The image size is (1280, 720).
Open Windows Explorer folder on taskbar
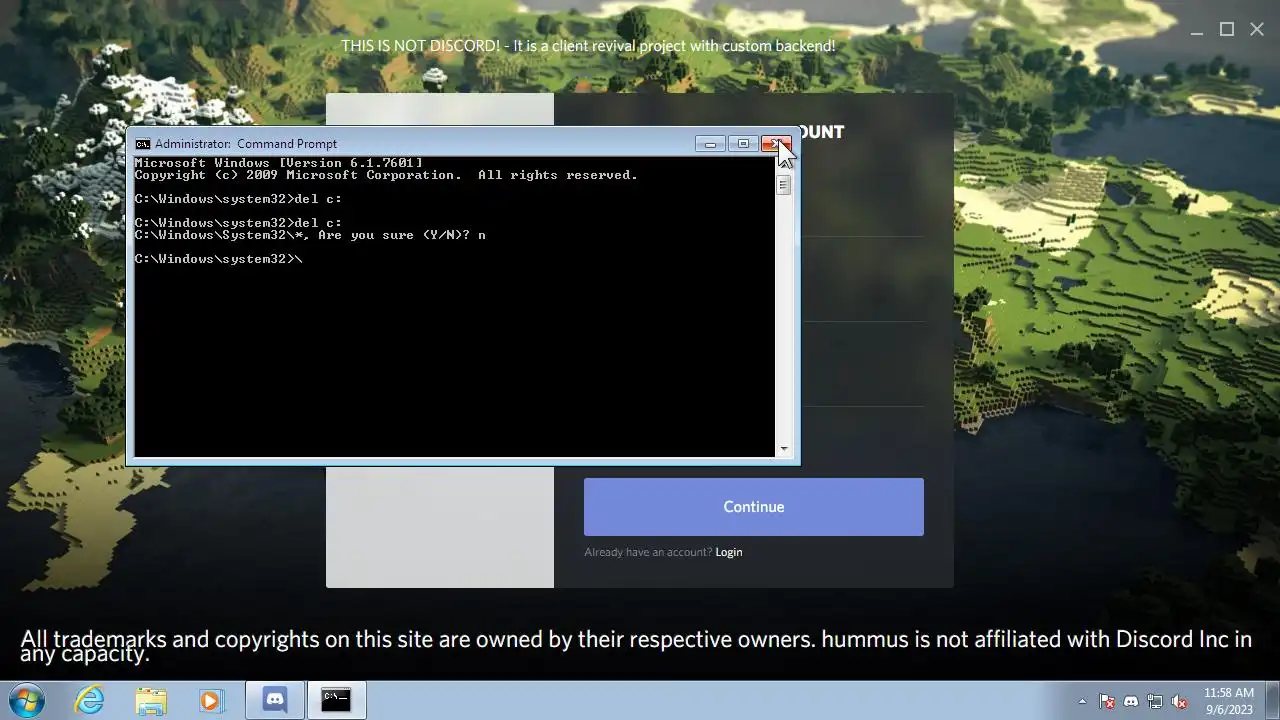click(151, 700)
